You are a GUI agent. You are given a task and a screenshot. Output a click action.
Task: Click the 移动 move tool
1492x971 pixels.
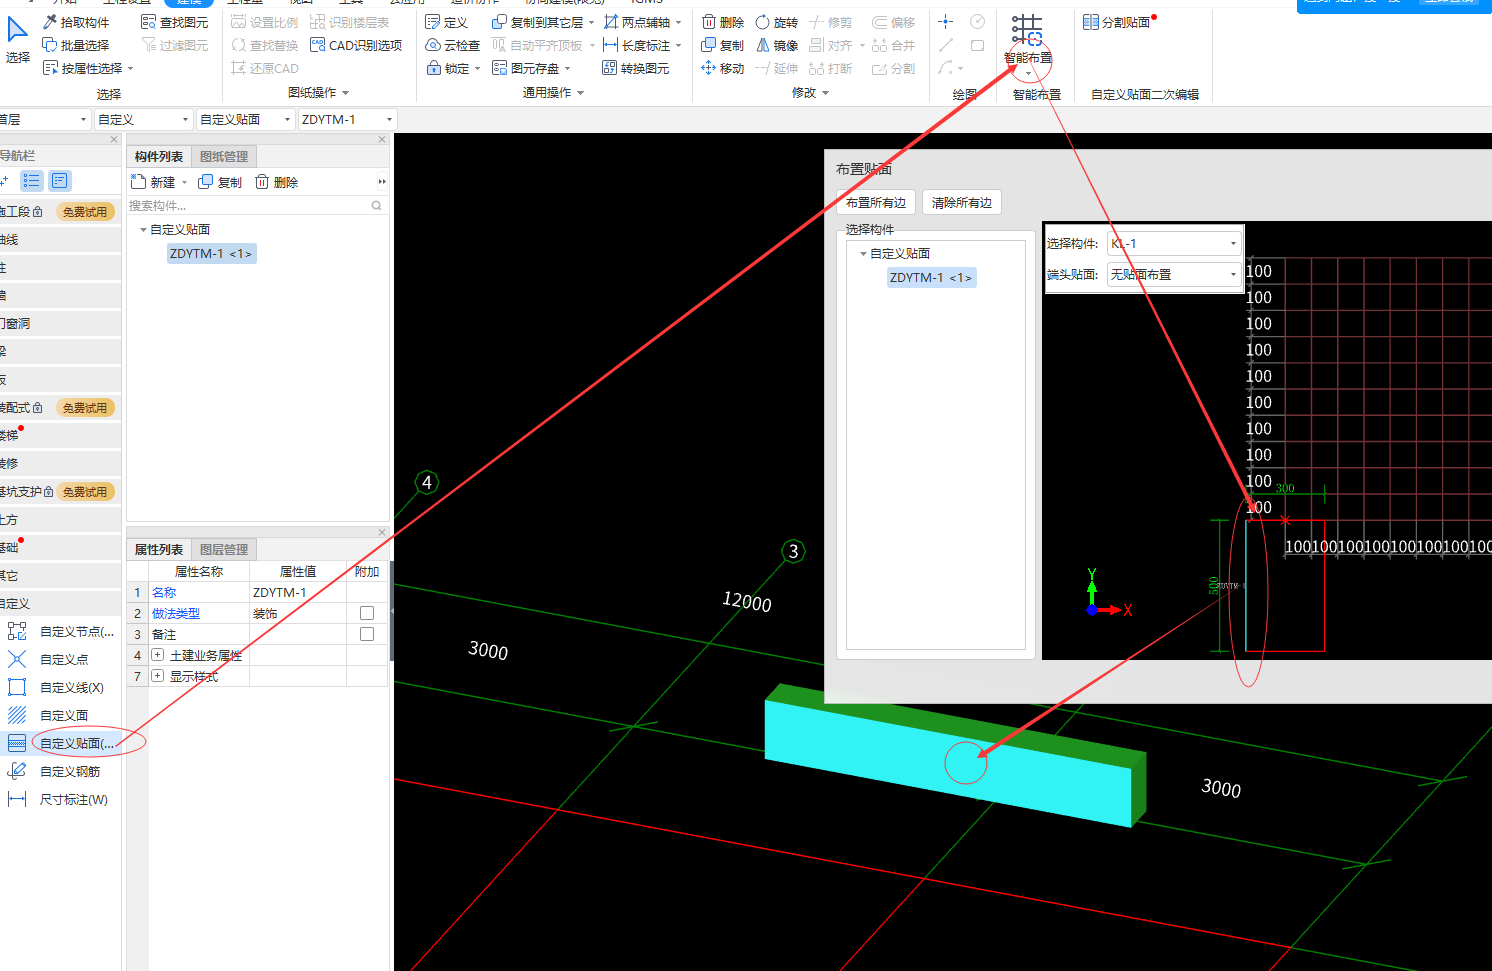coord(723,68)
